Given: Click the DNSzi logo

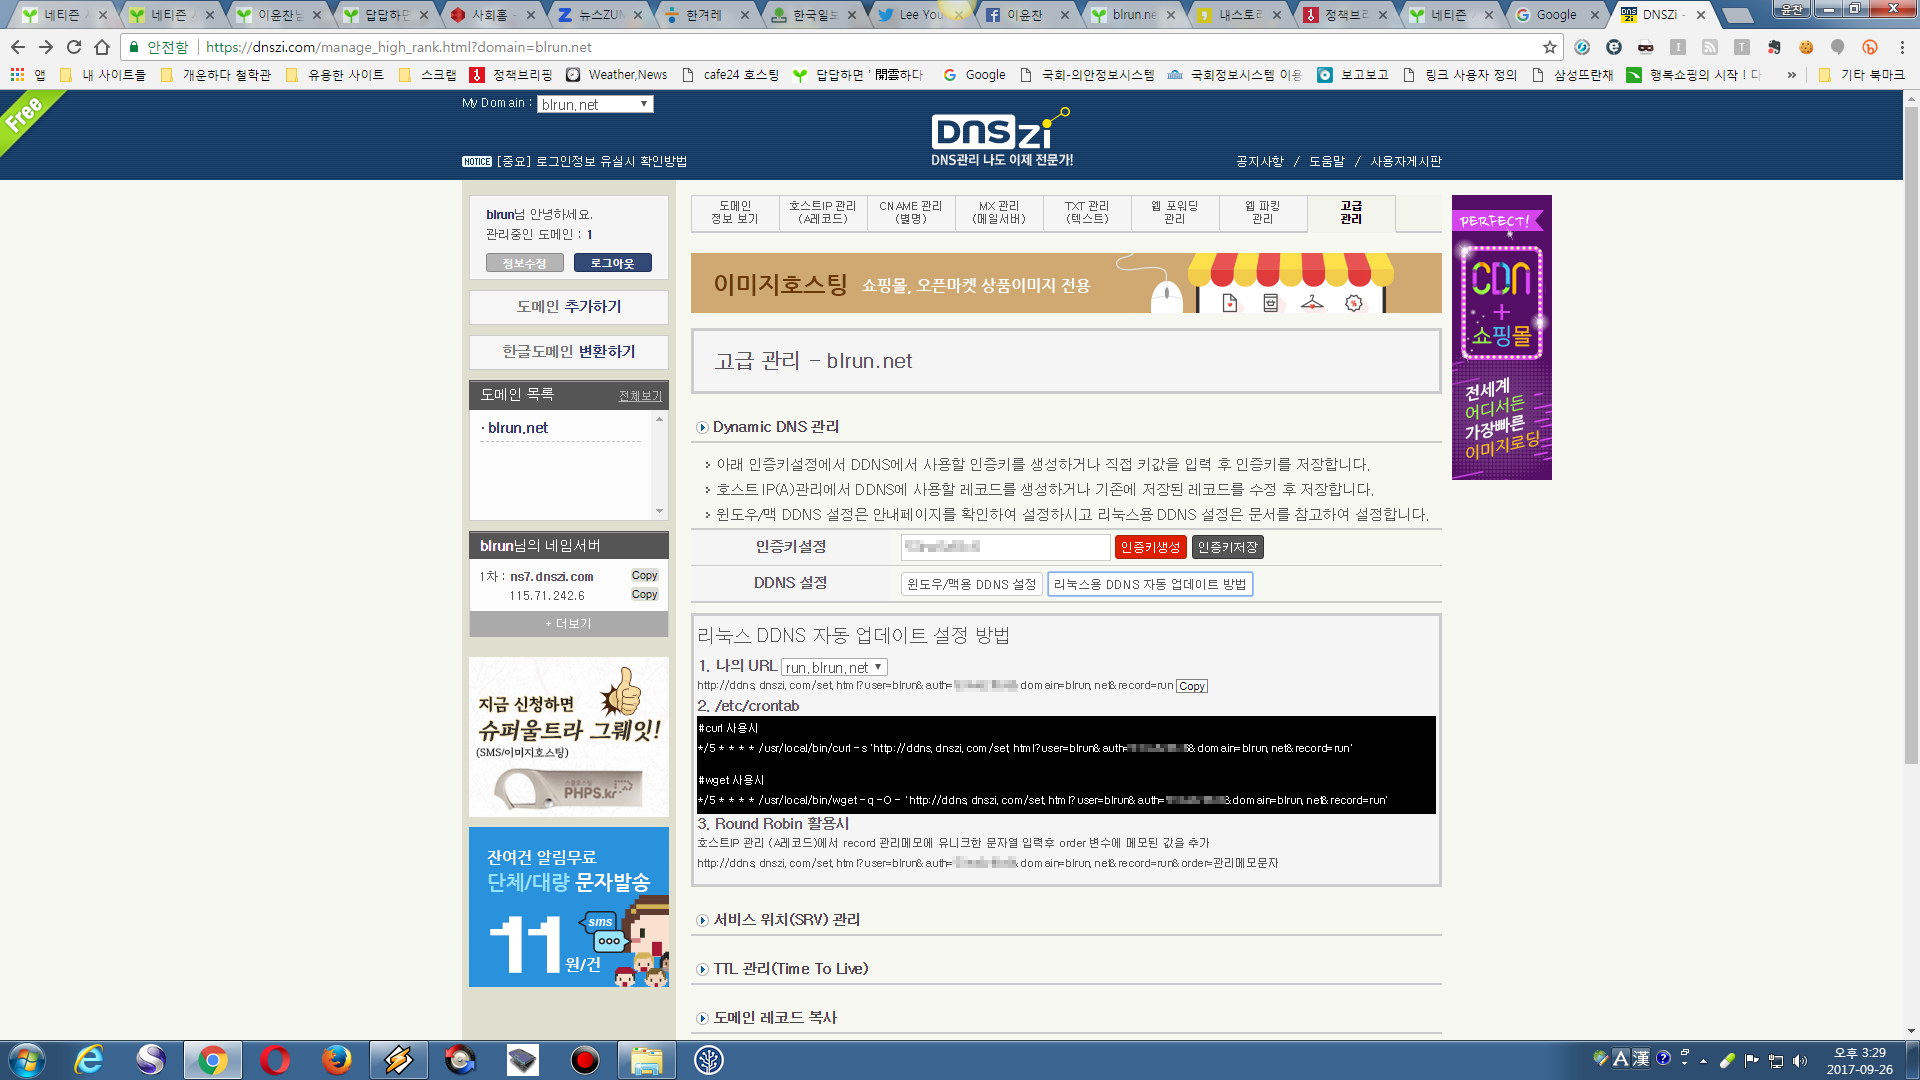Looking at the screenshot, I should [x=1000, y=137].
